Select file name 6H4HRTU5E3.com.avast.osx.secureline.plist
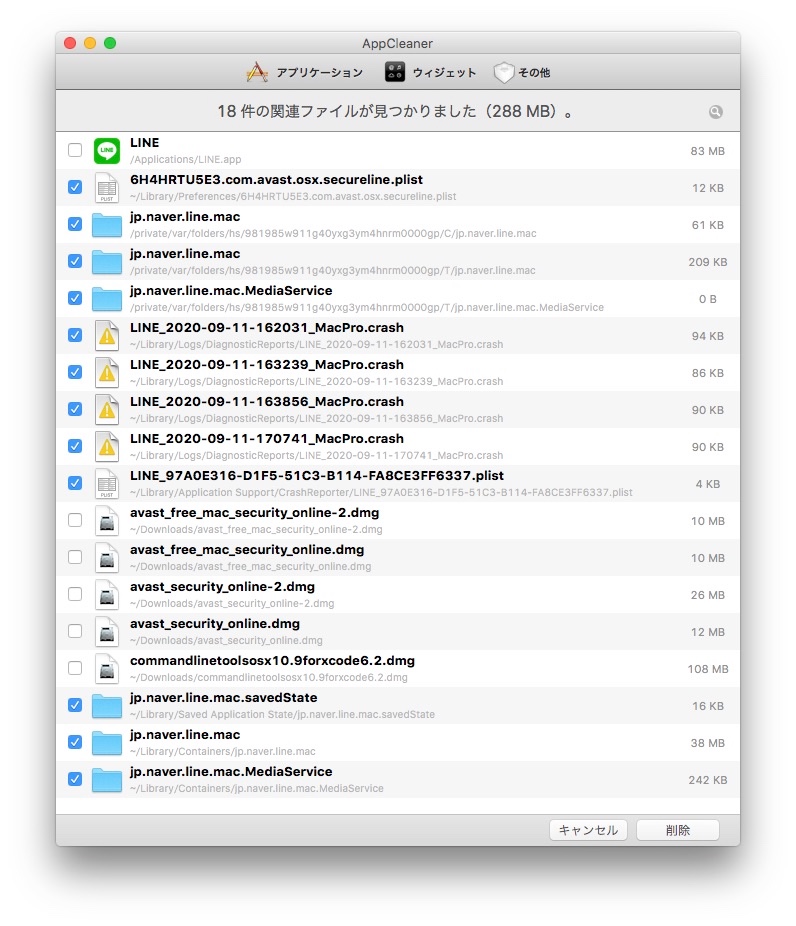Viewport: 796px width, 926px height. pos(276,180)
